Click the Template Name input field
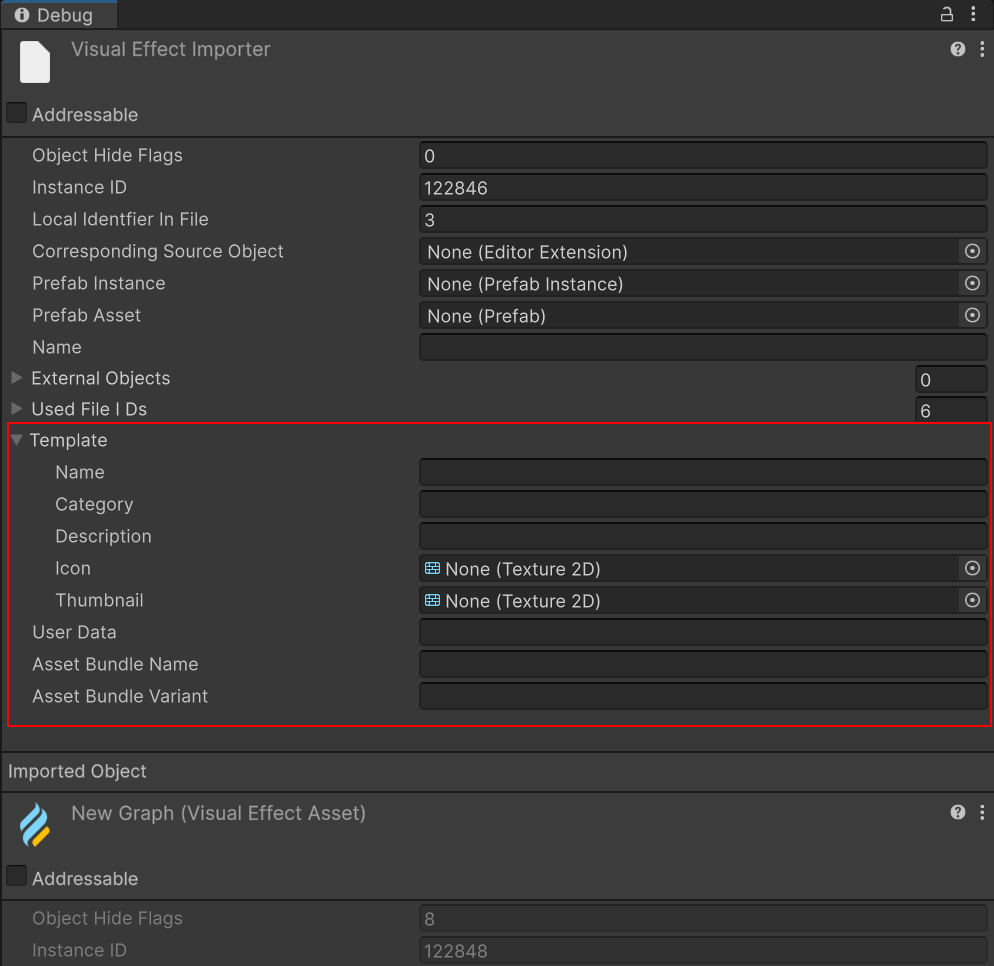The image size is (994, 966). tap(702, 472)
